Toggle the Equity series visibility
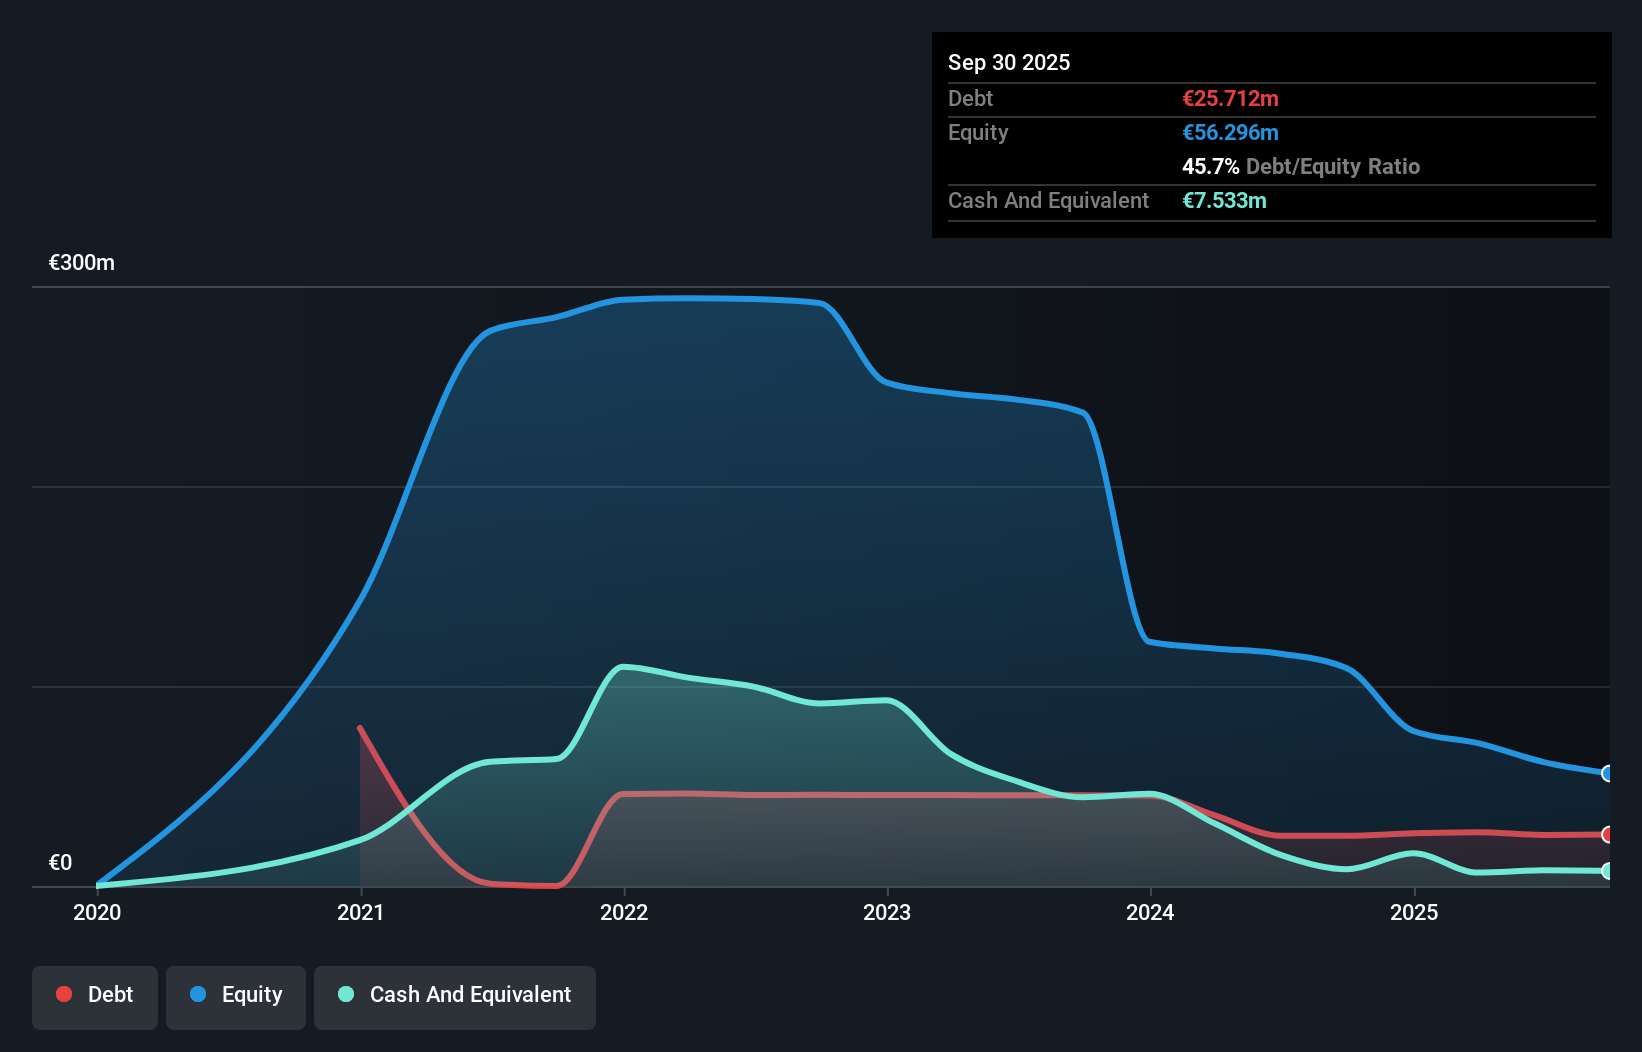 (x=236, y=996)
